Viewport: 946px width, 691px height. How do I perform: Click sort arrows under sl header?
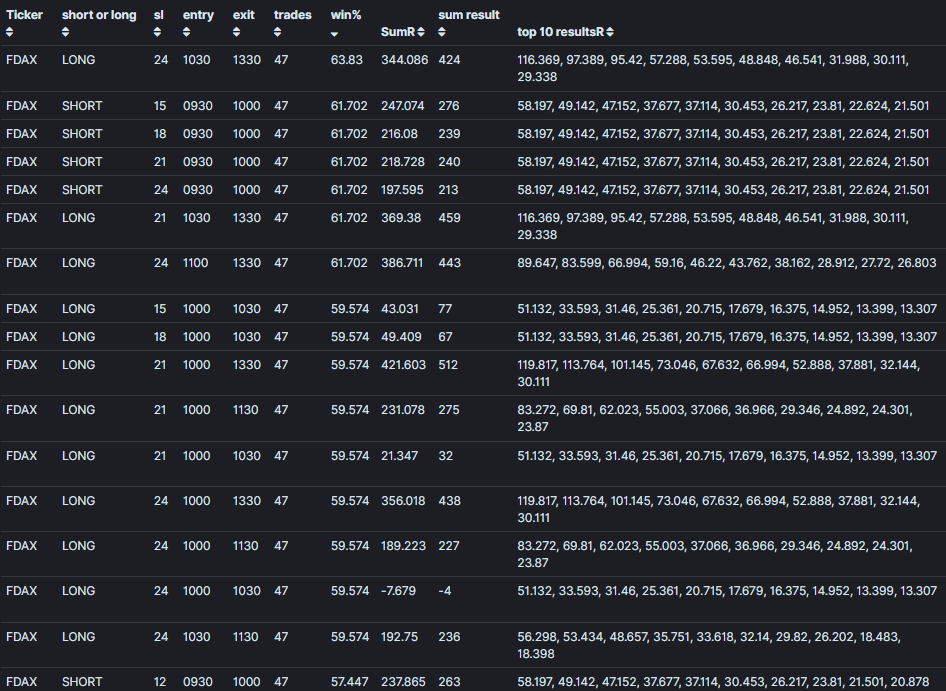157,32
